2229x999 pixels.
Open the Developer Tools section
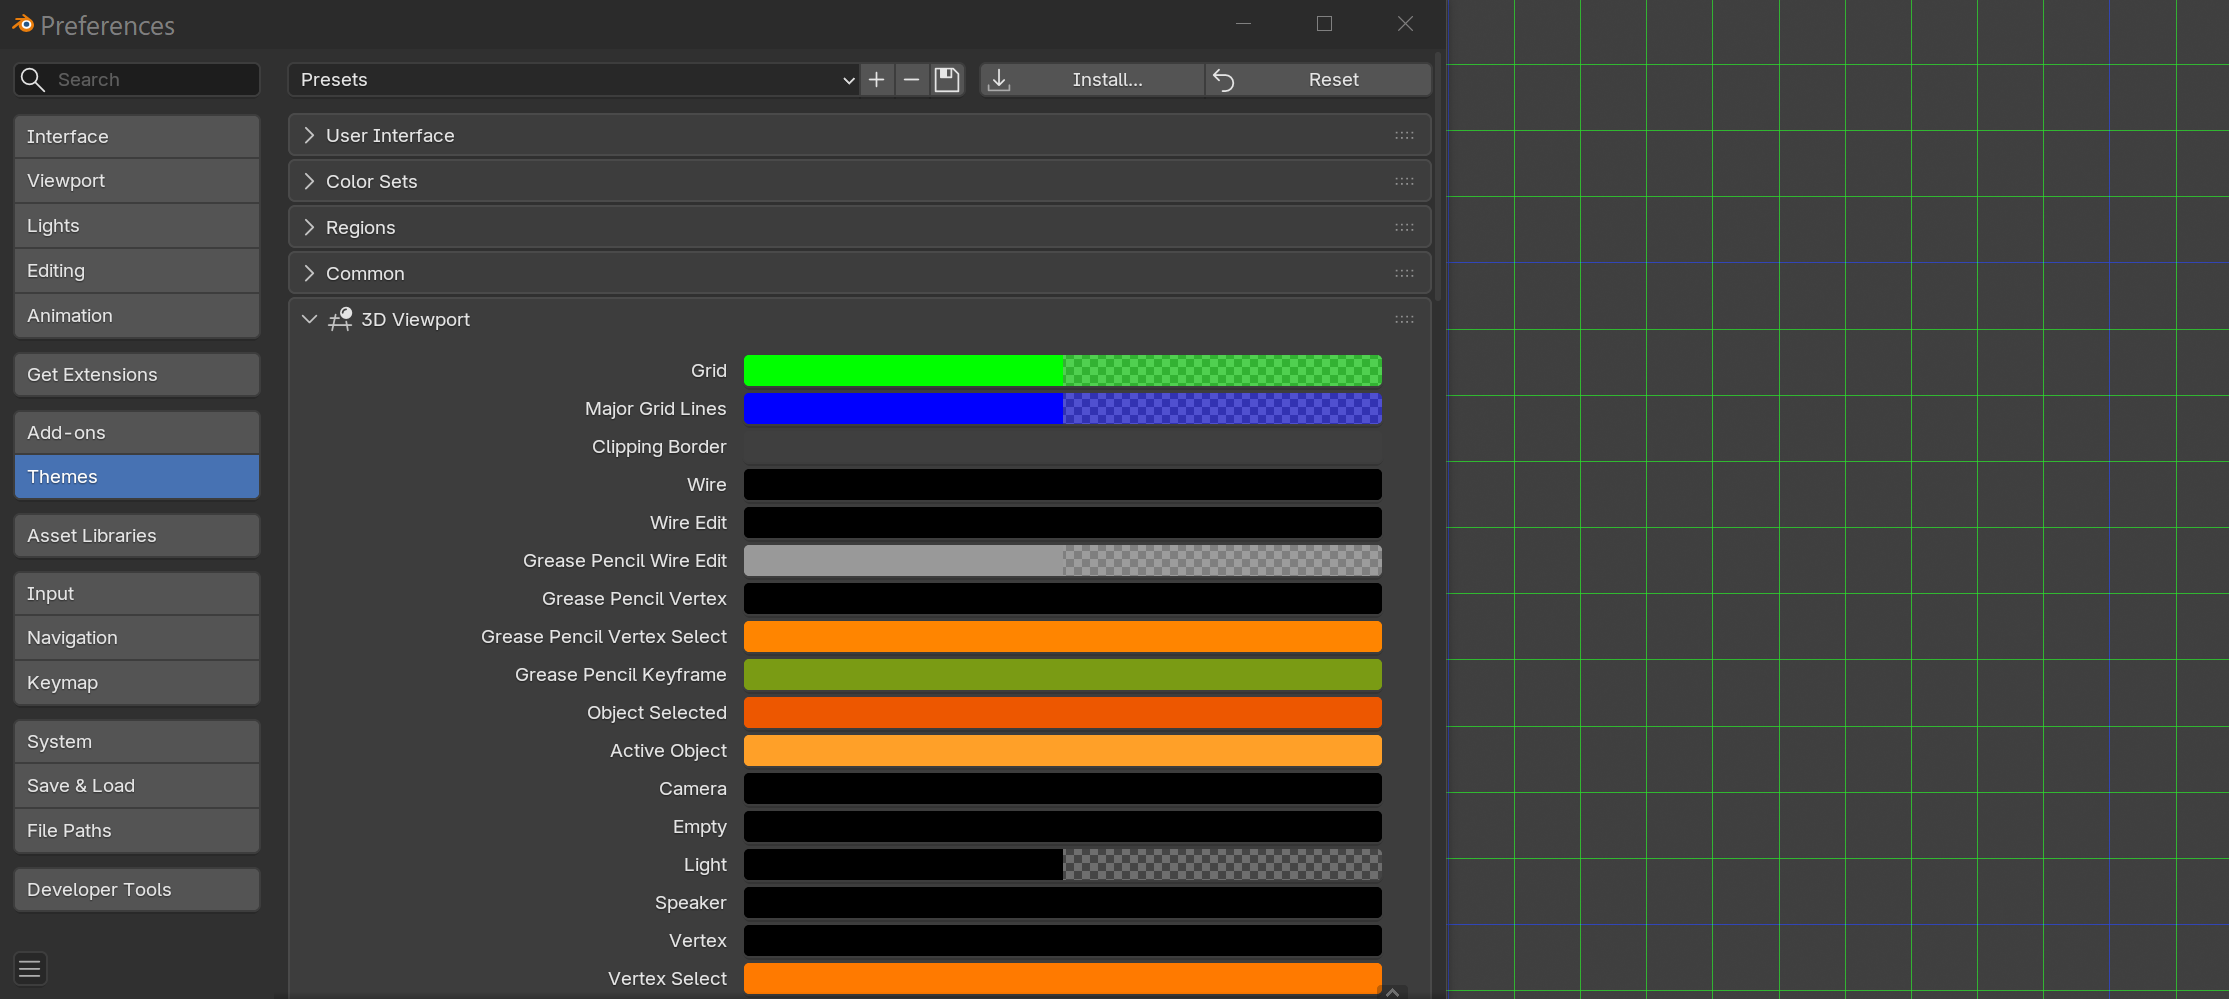click(x=137, y=890)
